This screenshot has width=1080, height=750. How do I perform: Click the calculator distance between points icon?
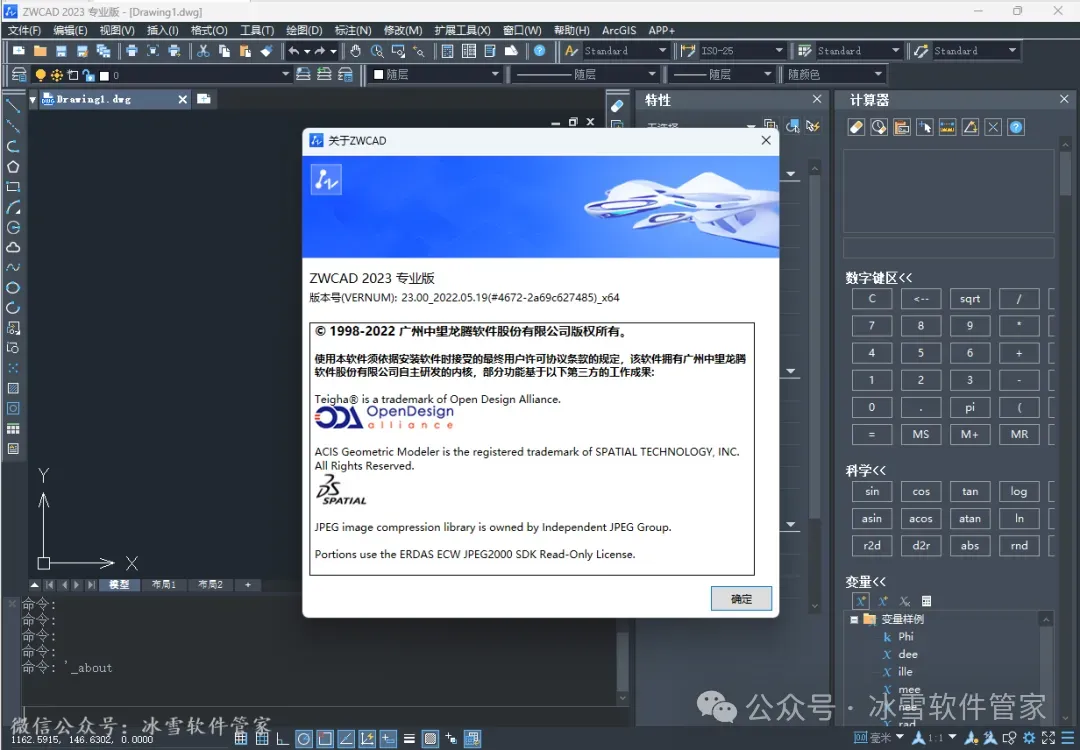tap(948, 127)
